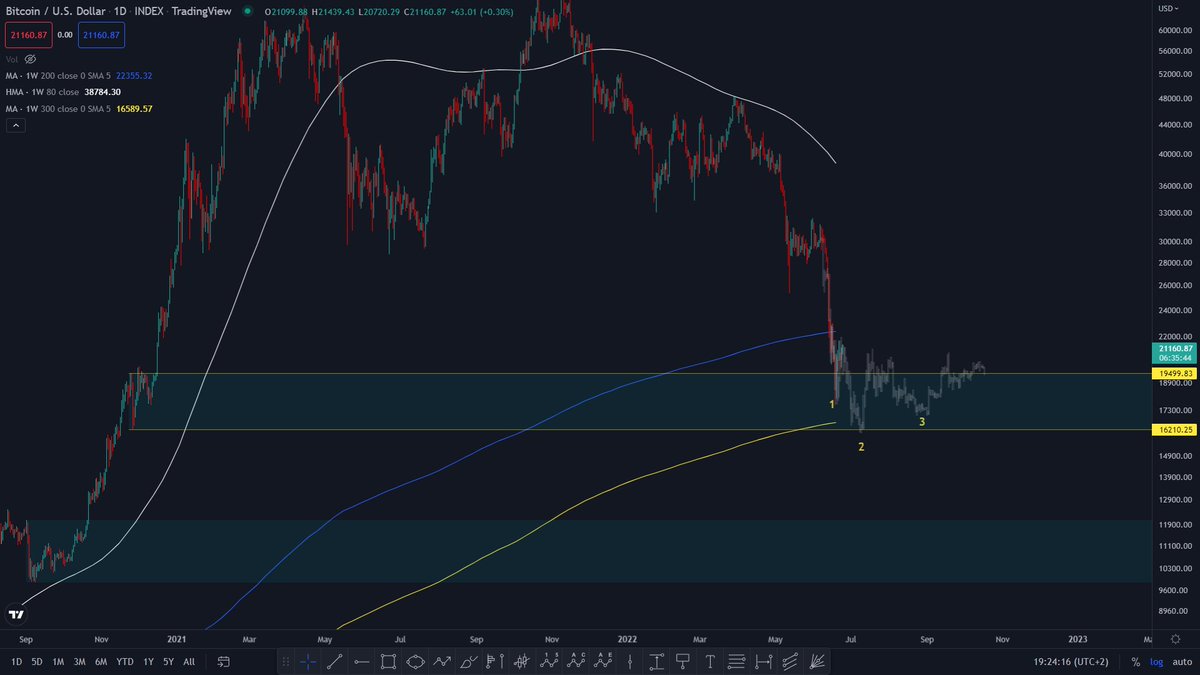The image size is (1200, 675).
Task: Select the Elliott wave 1-5 tool
Action: tap(549, 661)
